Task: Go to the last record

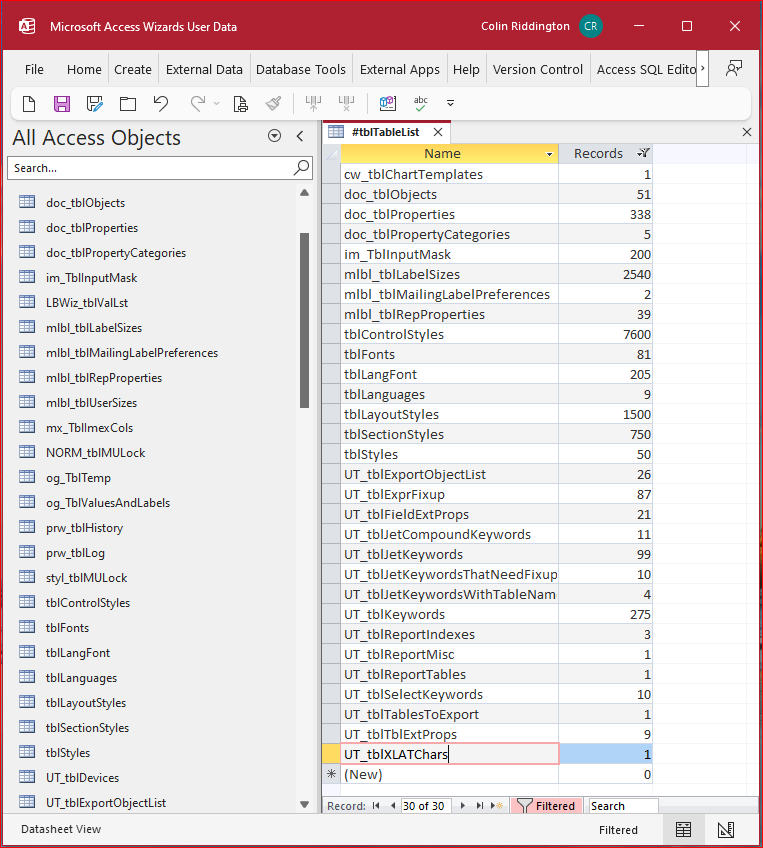Action: [480, 806]
